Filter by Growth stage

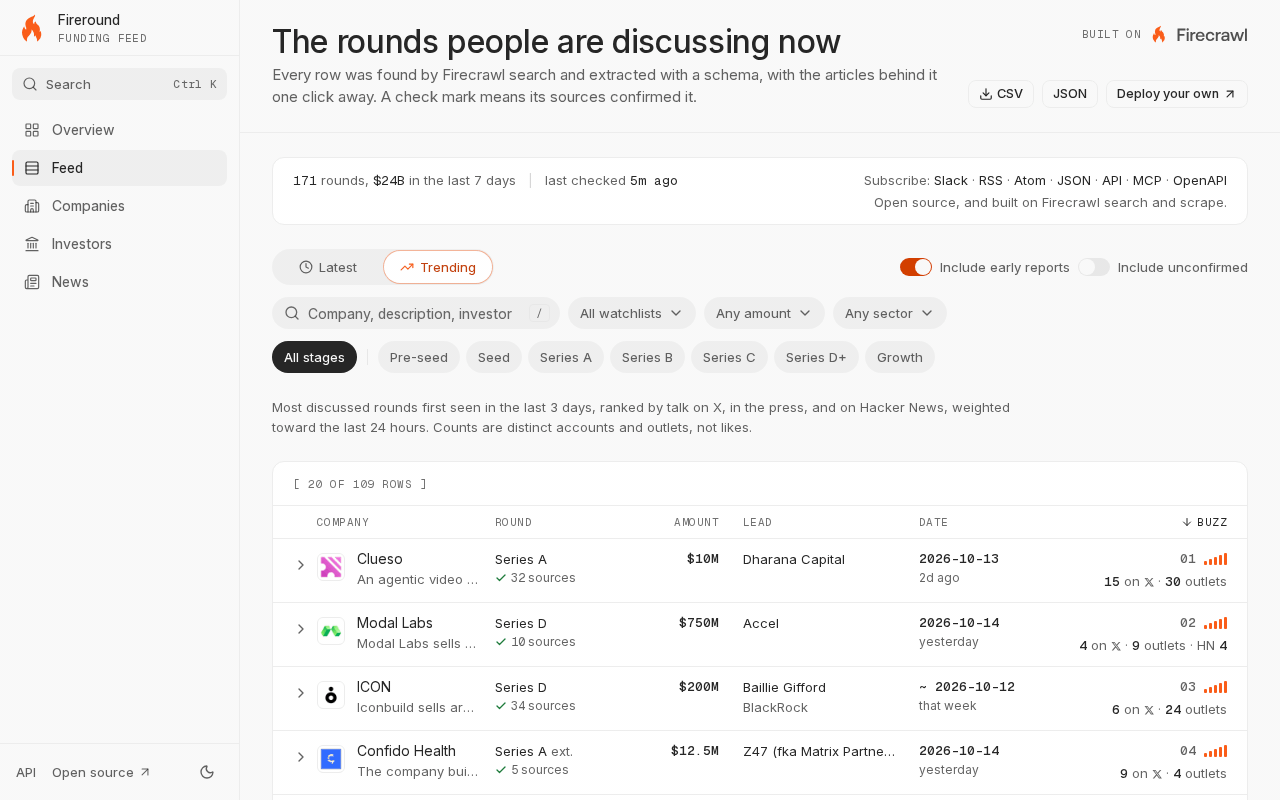pos(900,357)
